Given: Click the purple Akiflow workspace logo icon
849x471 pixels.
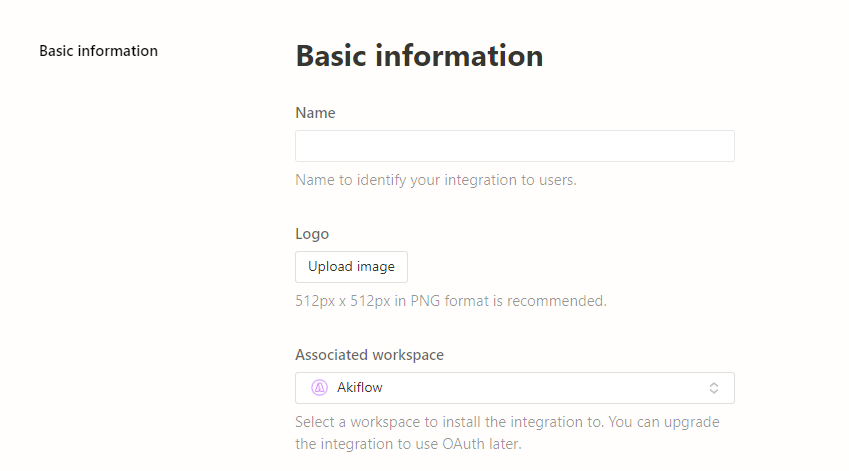Looking at the screenshot, I should point(319,388).
